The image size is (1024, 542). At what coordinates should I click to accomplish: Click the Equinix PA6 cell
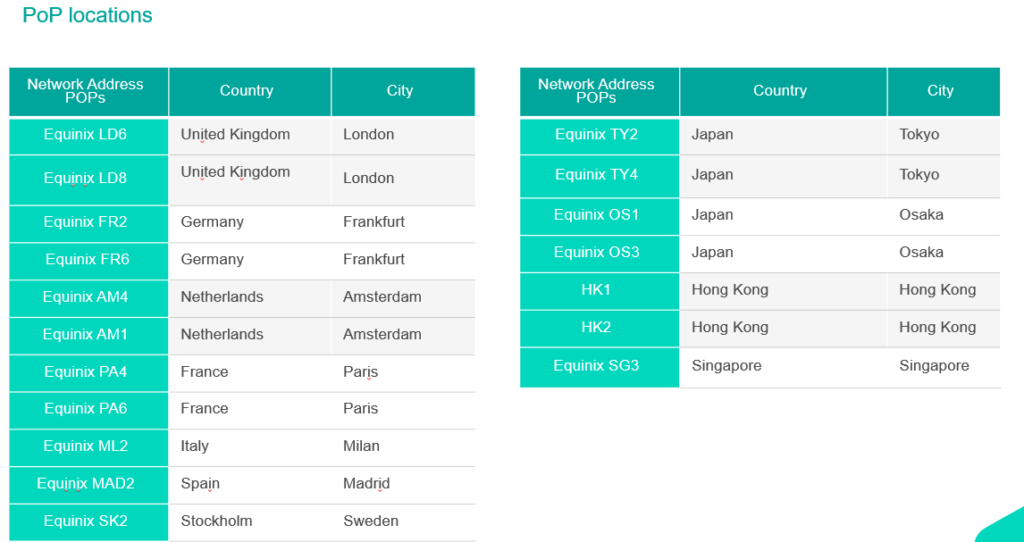point(89,410)
